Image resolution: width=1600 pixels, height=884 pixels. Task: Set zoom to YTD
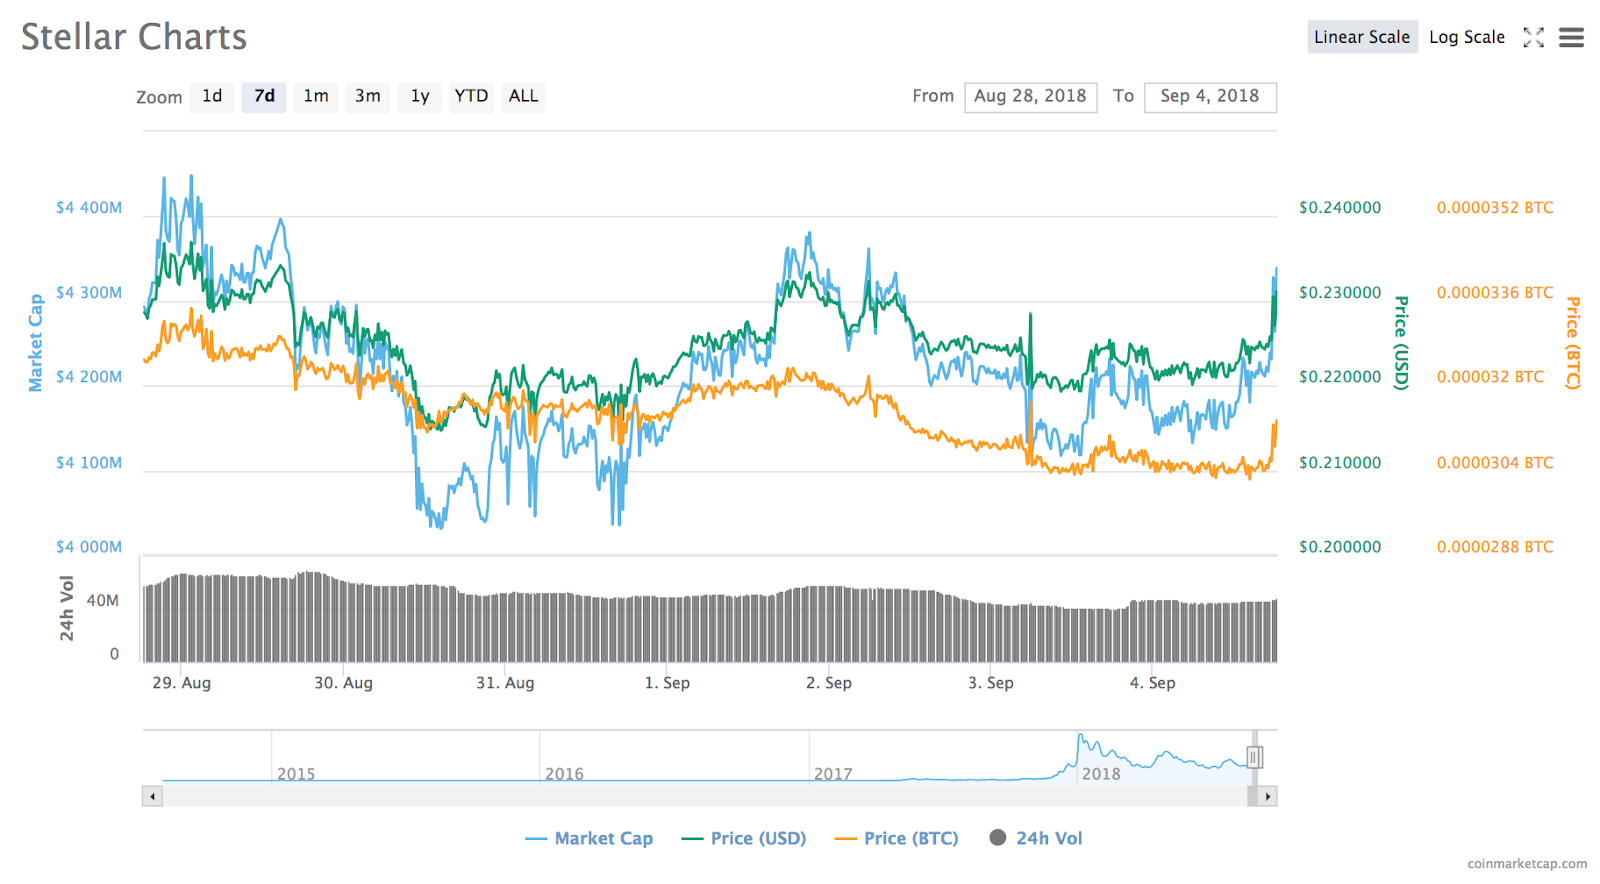tap(471, 96)
